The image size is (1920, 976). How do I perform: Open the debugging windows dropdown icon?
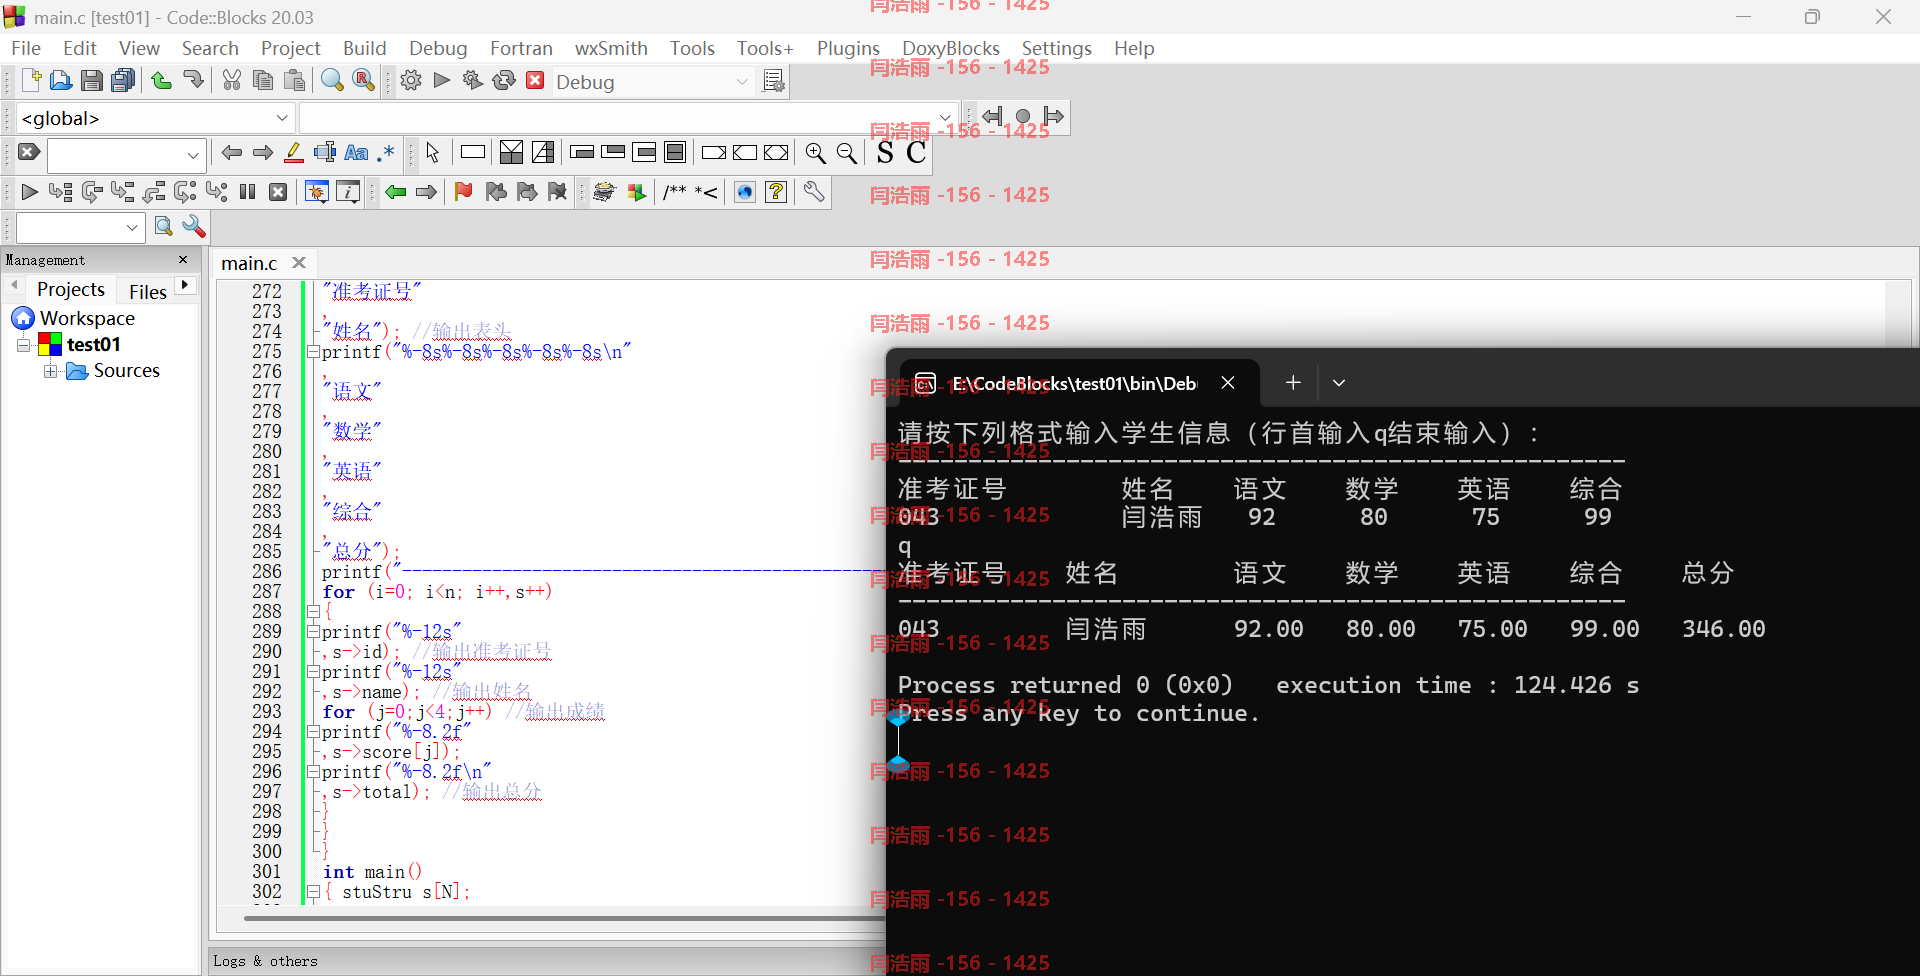pos(317,192)
